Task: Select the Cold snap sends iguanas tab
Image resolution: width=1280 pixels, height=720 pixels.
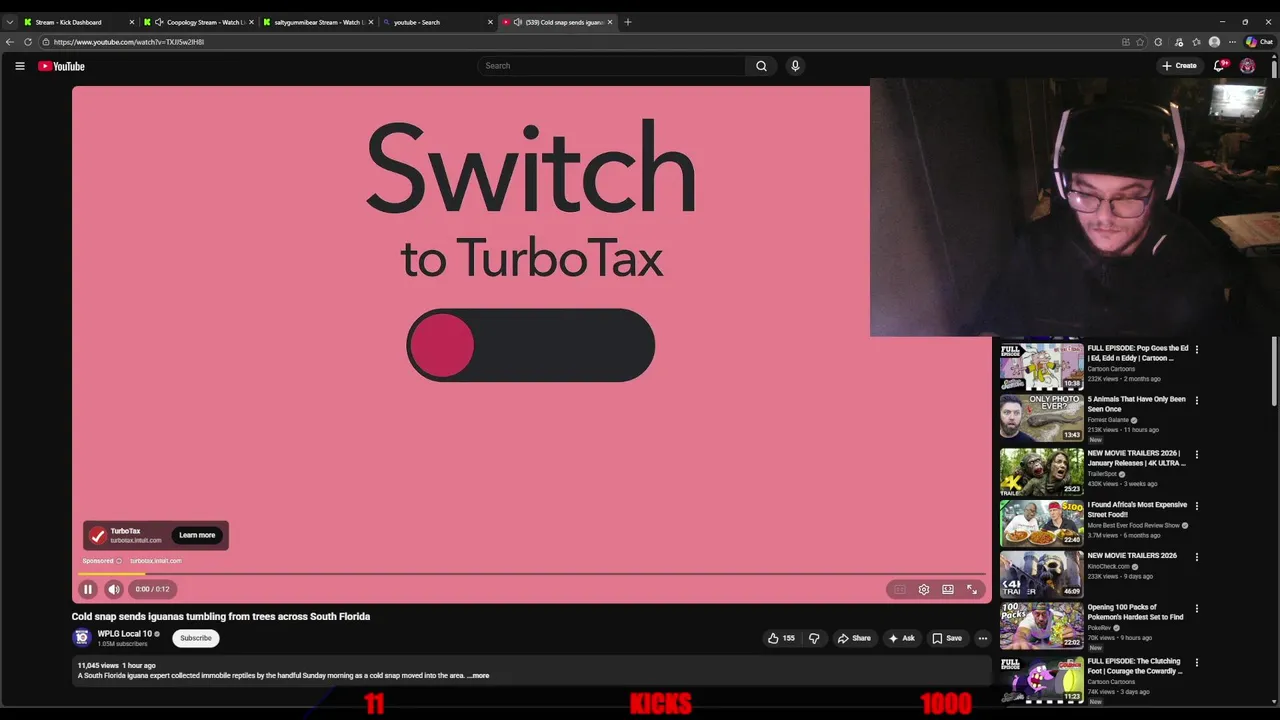Action: pyautogui.click(x=558, y=22)
